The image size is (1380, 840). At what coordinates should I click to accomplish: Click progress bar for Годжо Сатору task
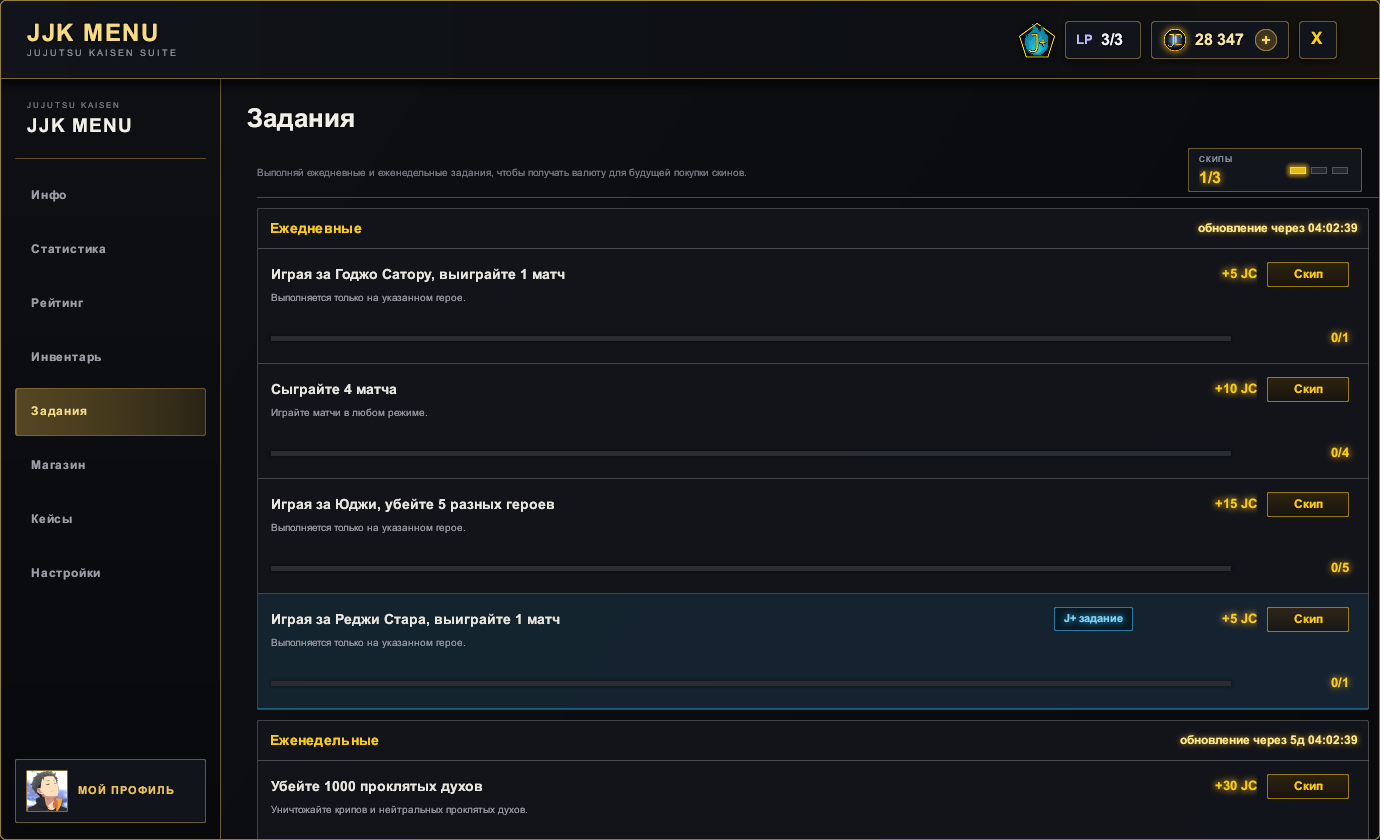pos(751,338)
